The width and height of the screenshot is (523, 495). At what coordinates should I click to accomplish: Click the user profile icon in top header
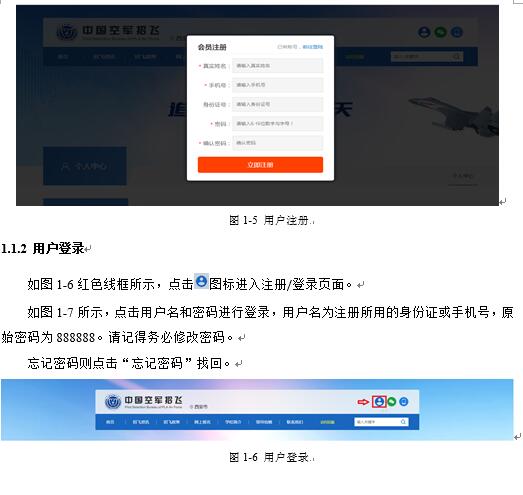[424, 32]
